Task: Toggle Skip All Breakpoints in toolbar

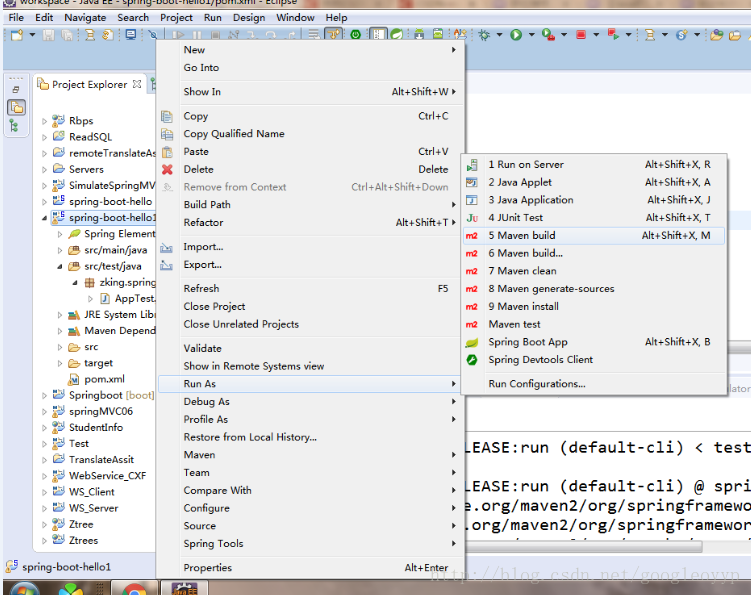Action: click(153, 35)
